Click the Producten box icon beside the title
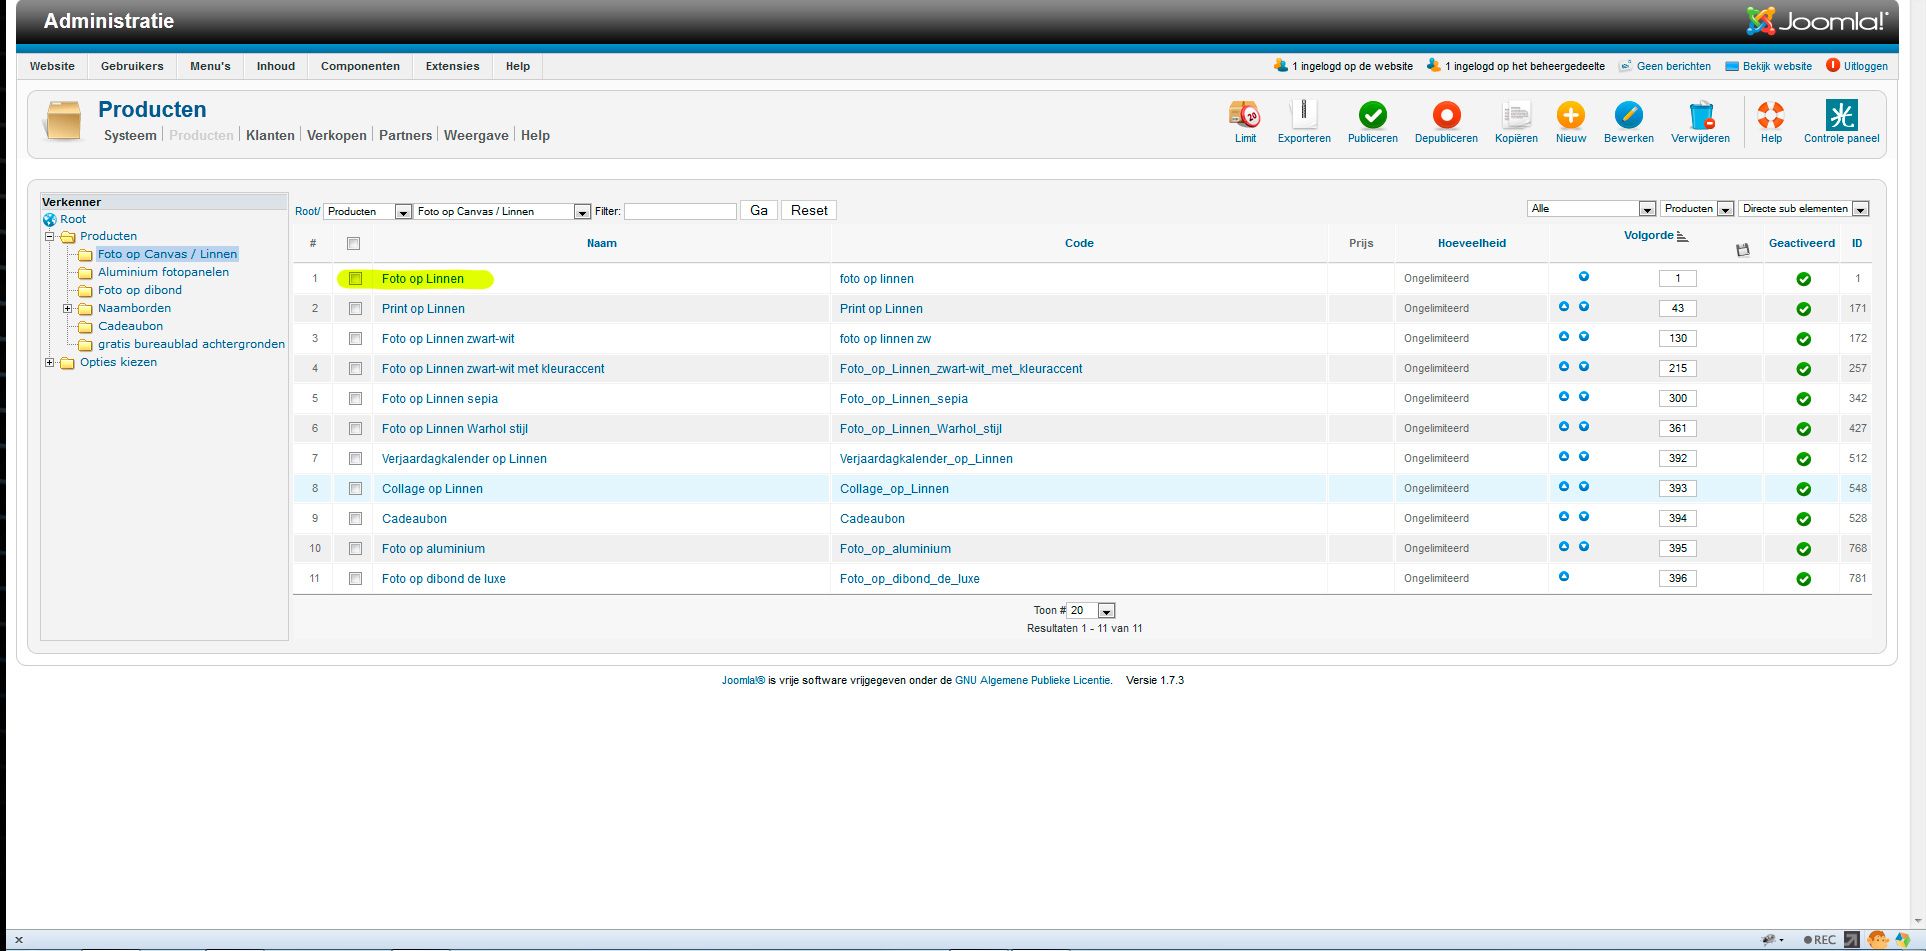This screenshot has height=951, width=1926. pyautogui.click(x=63, y=121)
